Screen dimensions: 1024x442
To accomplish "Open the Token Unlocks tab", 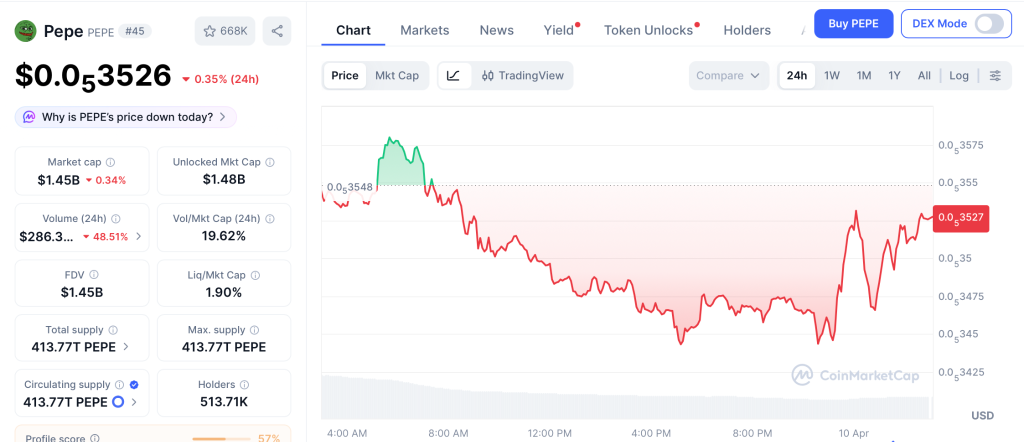I will [648, 30].
